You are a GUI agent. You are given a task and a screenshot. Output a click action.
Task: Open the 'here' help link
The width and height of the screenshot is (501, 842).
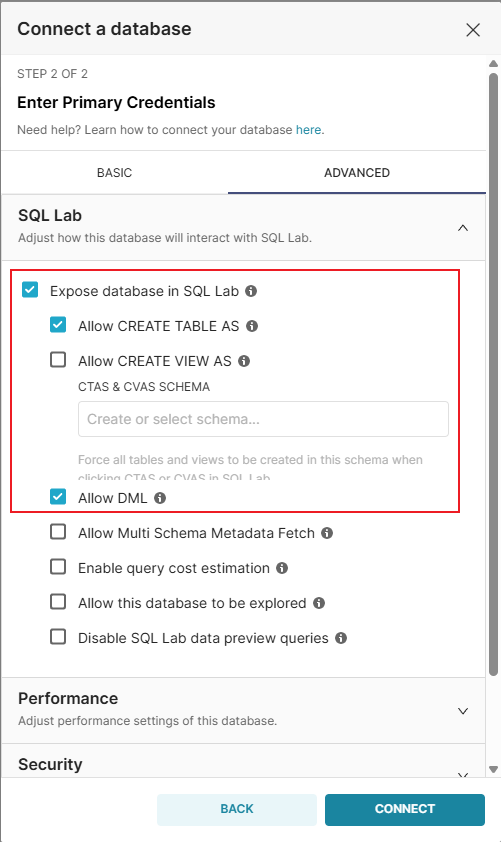click(309, 130)
